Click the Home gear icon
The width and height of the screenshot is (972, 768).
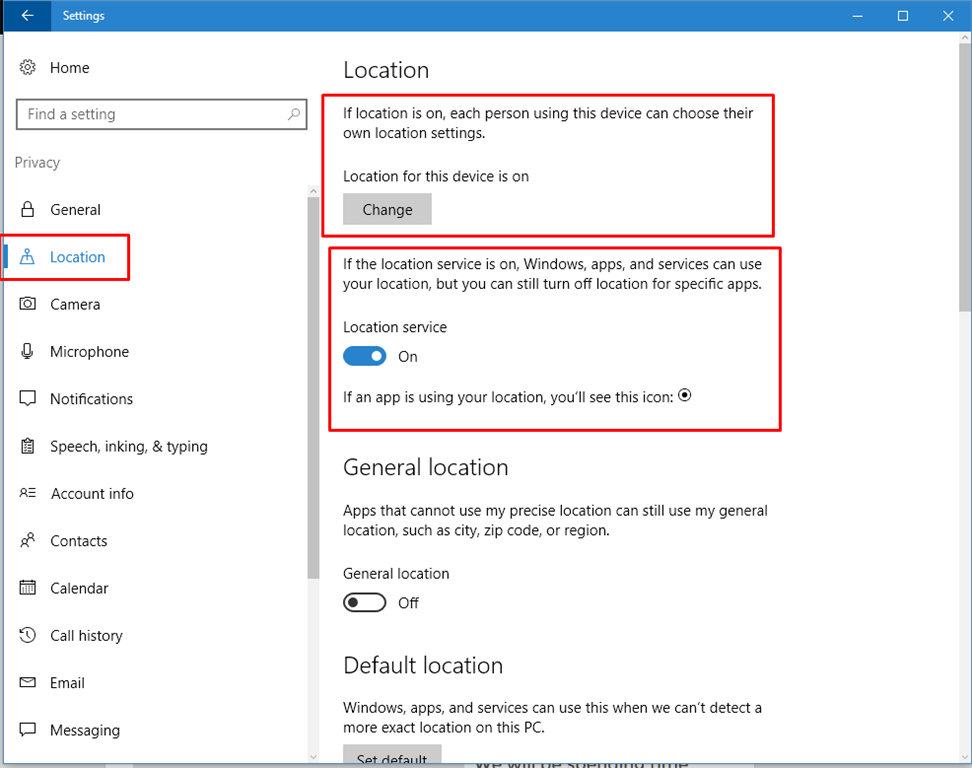(x=28, y=68)
